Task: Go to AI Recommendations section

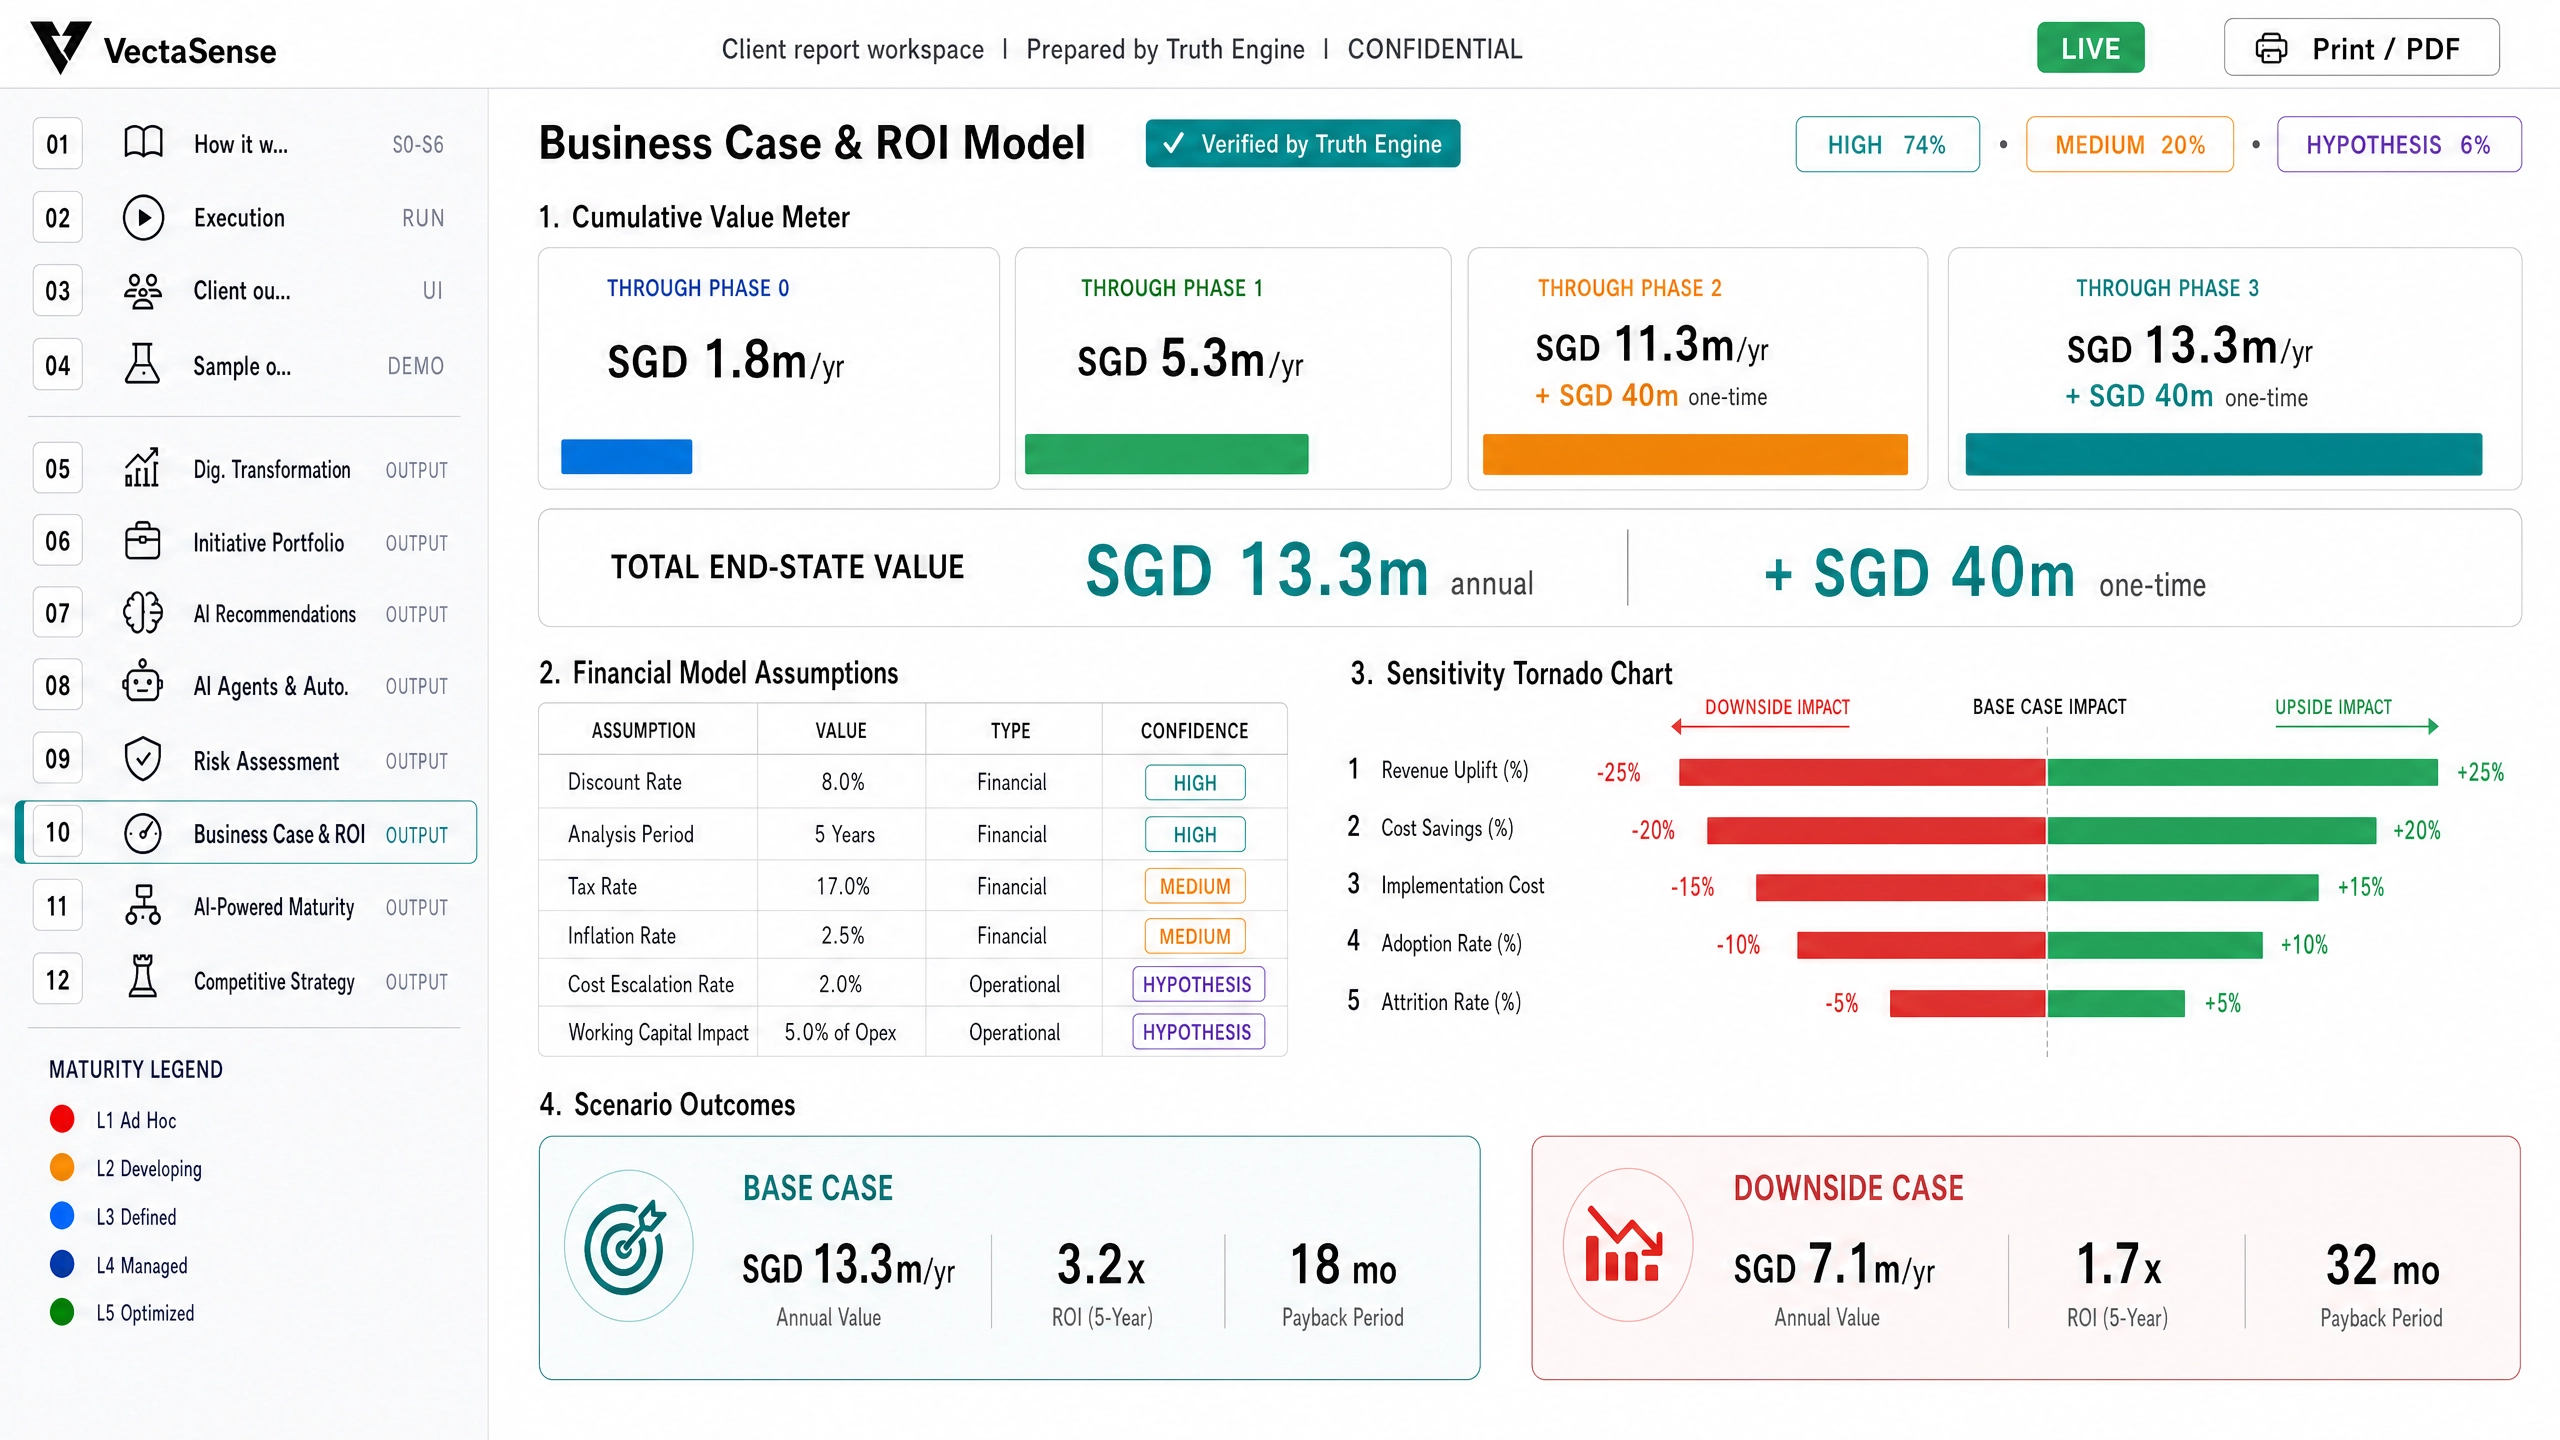Action: [246, 614]
